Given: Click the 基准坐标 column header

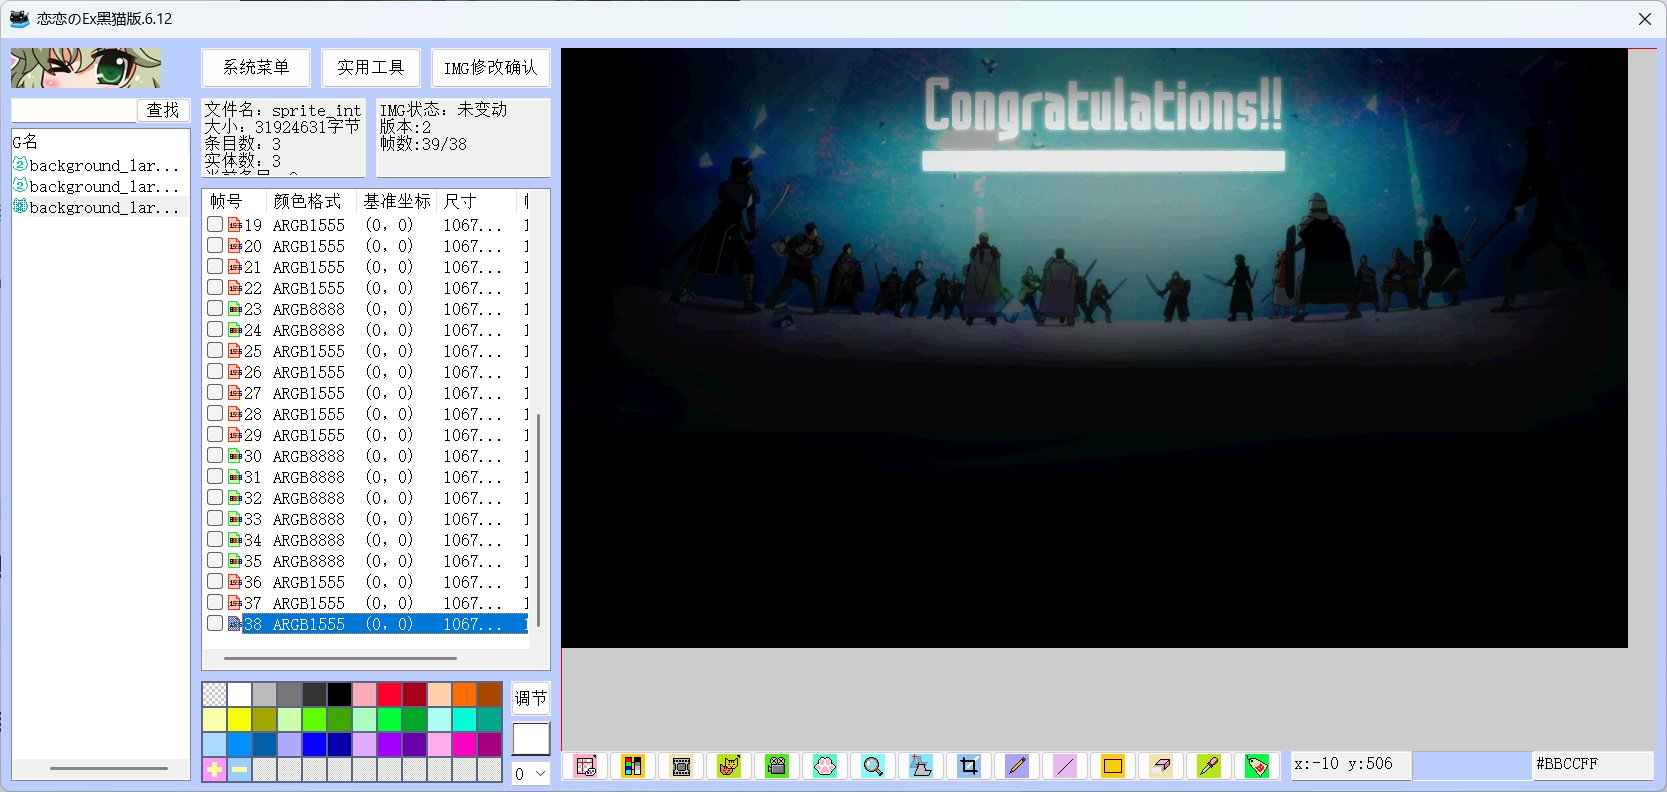Looking at the screenshot, I should (x=397, y=201).
